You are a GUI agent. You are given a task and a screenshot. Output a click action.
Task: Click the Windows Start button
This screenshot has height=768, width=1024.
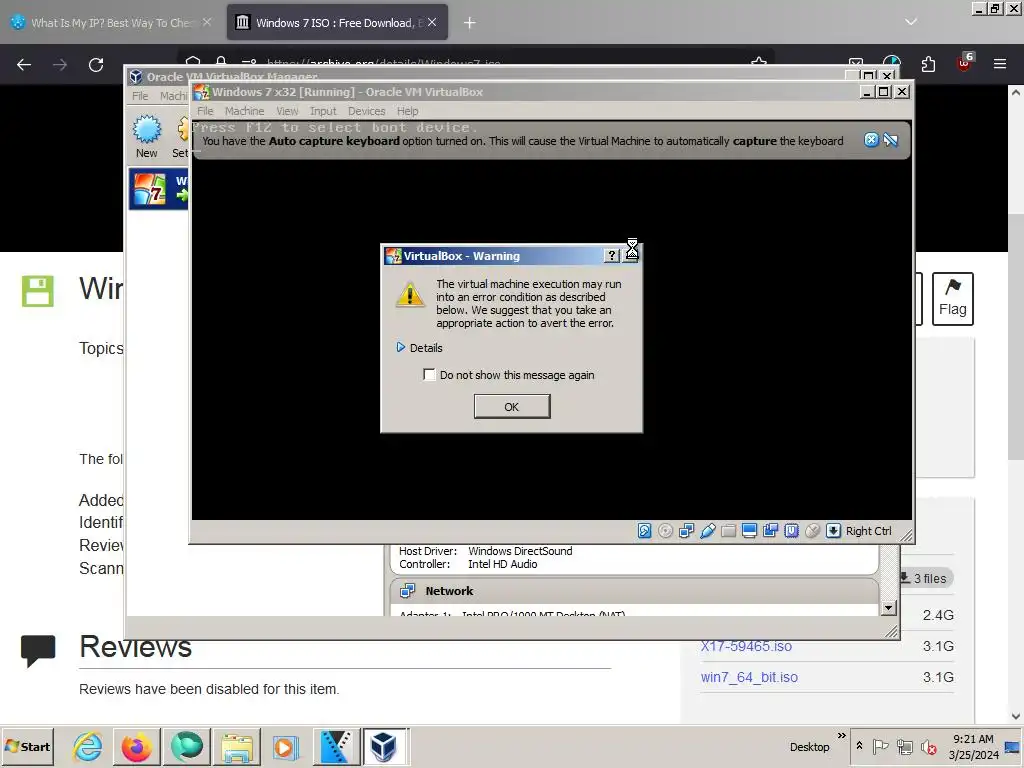click(x=28, y=746)
